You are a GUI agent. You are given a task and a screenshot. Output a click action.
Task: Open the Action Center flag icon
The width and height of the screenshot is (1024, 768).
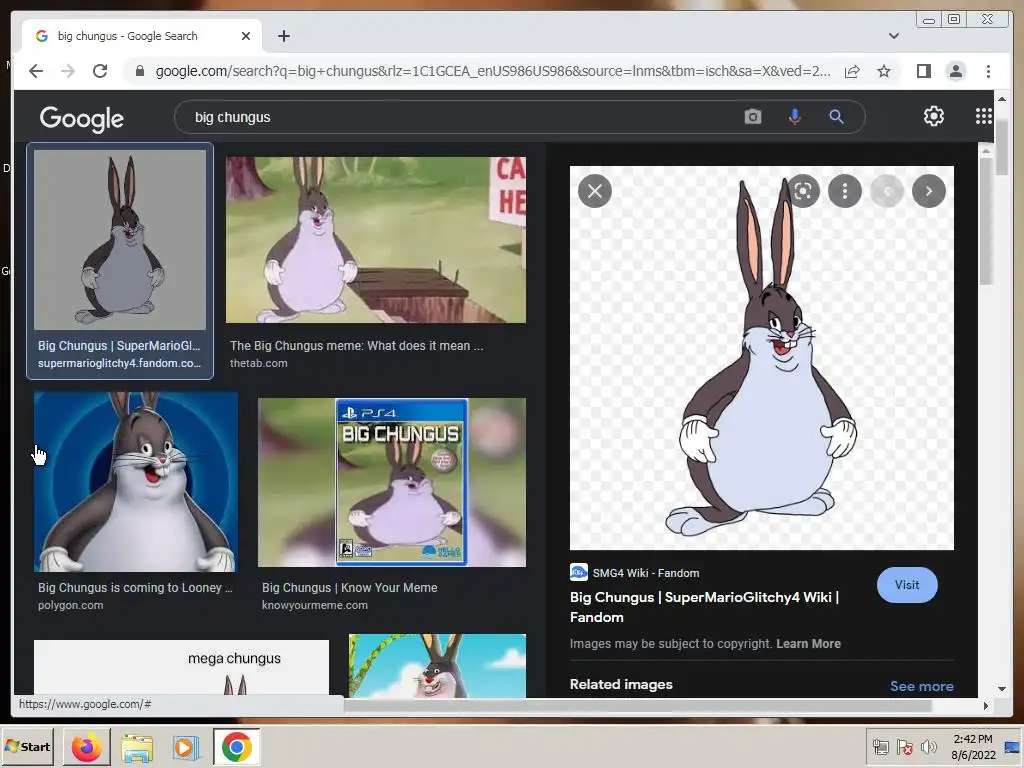coord(904,747)
